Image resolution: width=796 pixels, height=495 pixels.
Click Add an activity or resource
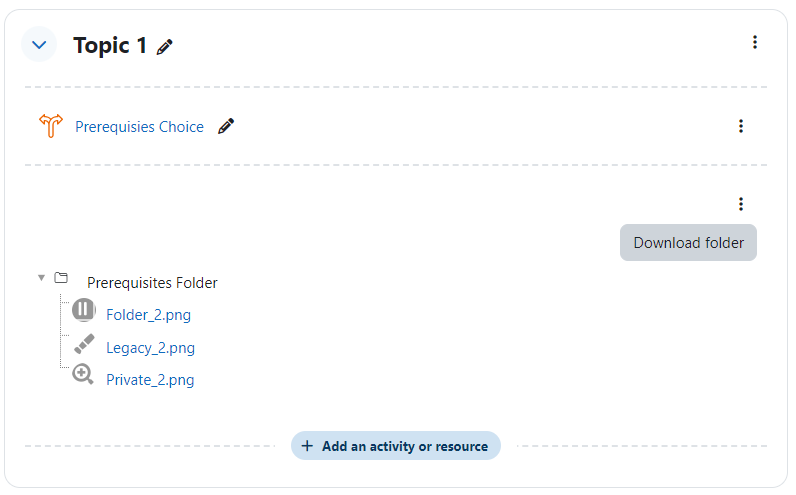click(x=396, y=446)
